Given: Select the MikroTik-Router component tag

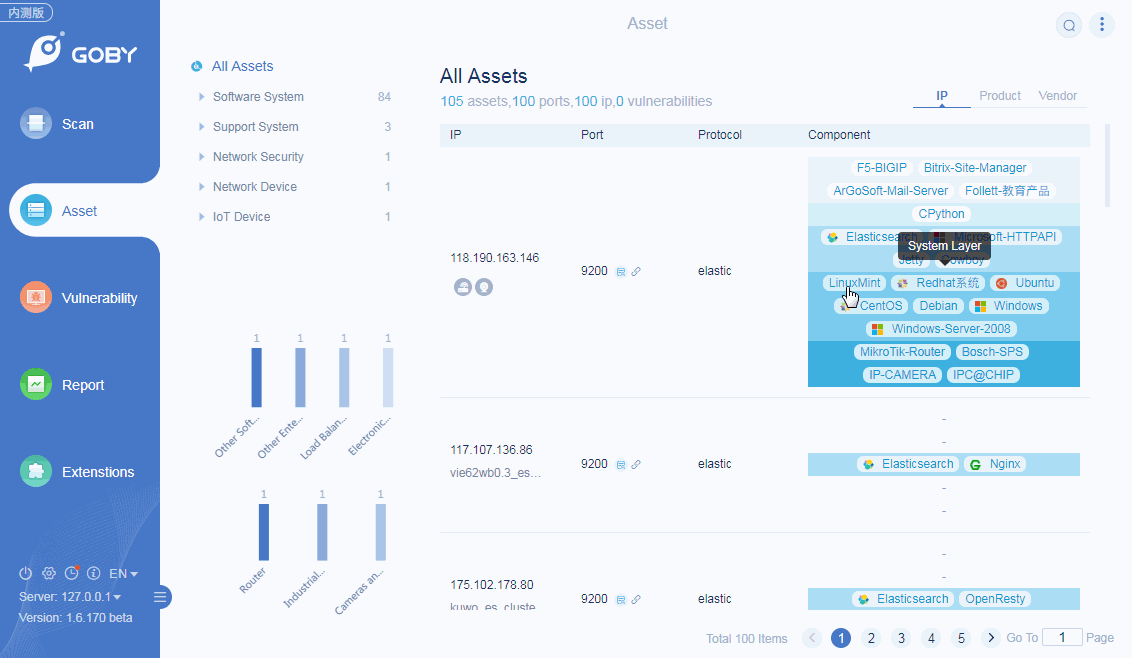Looking at the screenshot, I should pyautogui.click(x=902, y=352).
